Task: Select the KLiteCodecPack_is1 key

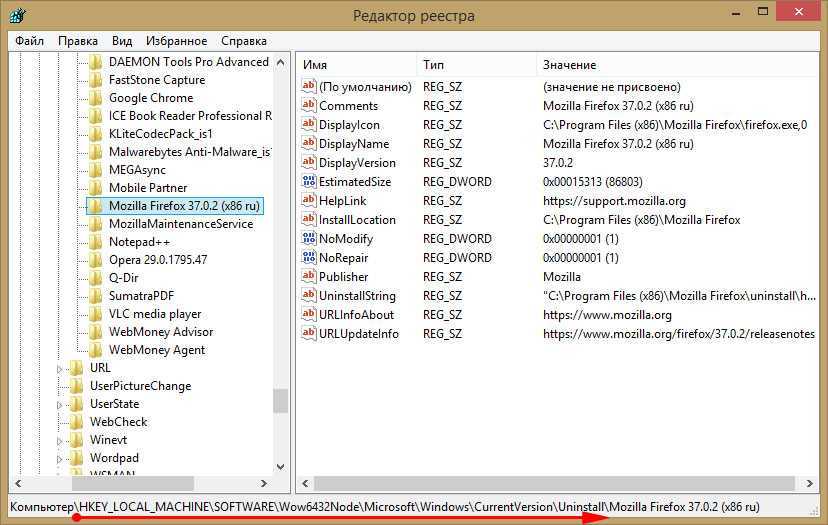Action: pos(160,134)
